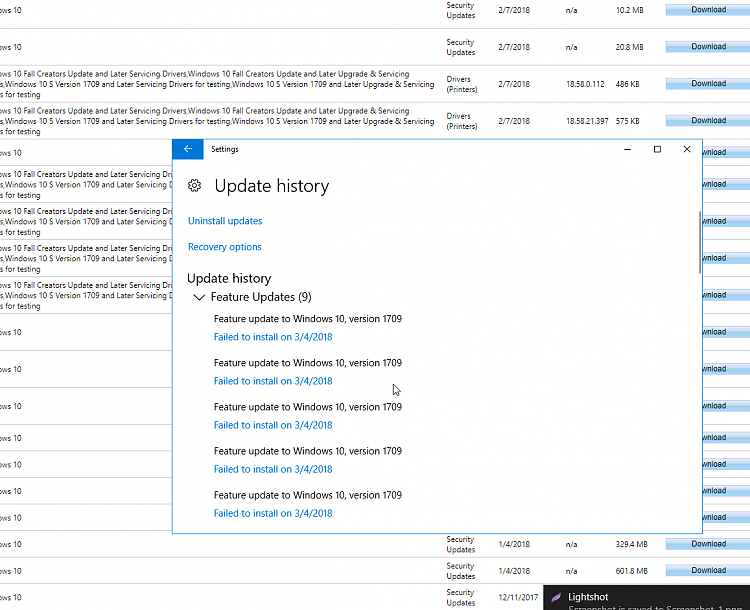Open the fifth Failed to install on 3/4/2018 link
Image resolution: width=750 pixels, height=610 pixels.
[x=273, y=513]
